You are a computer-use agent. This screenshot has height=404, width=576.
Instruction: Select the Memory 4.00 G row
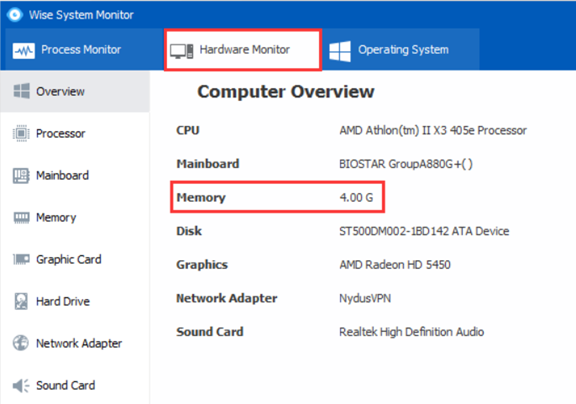point(277,197)
